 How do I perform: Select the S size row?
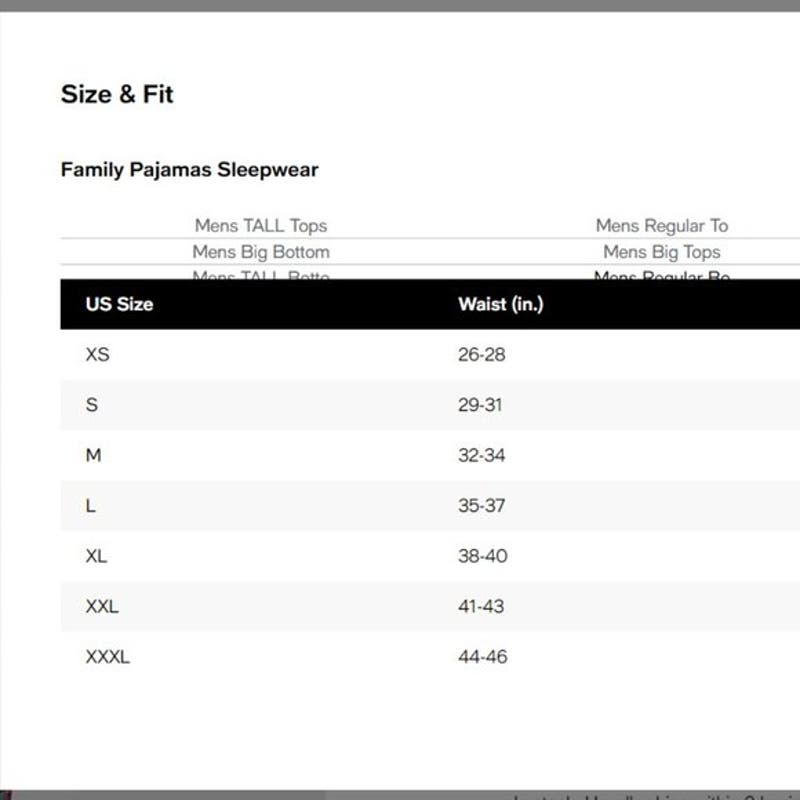(430, 405)
